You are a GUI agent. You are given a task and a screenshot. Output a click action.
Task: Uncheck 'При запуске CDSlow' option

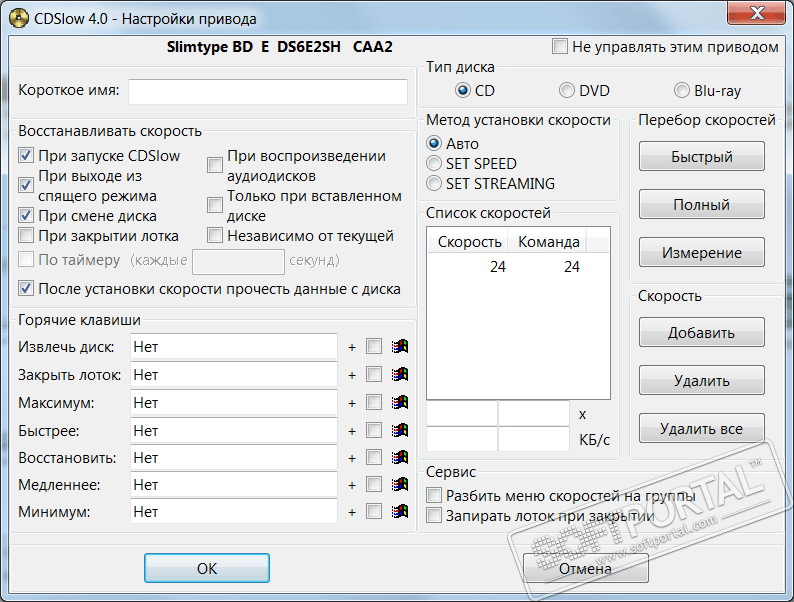click(x=26, y=155)
